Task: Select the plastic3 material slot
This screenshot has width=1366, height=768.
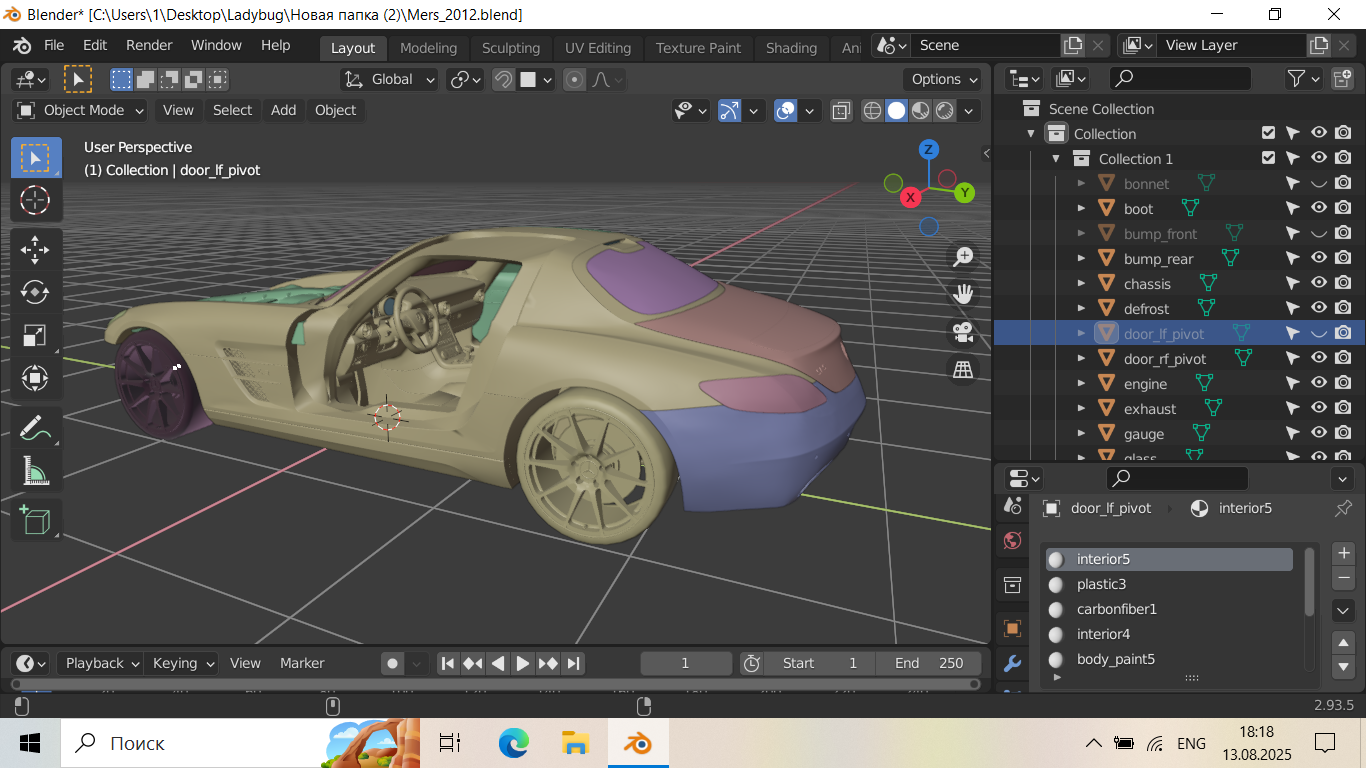Action: click(1101, 584)
